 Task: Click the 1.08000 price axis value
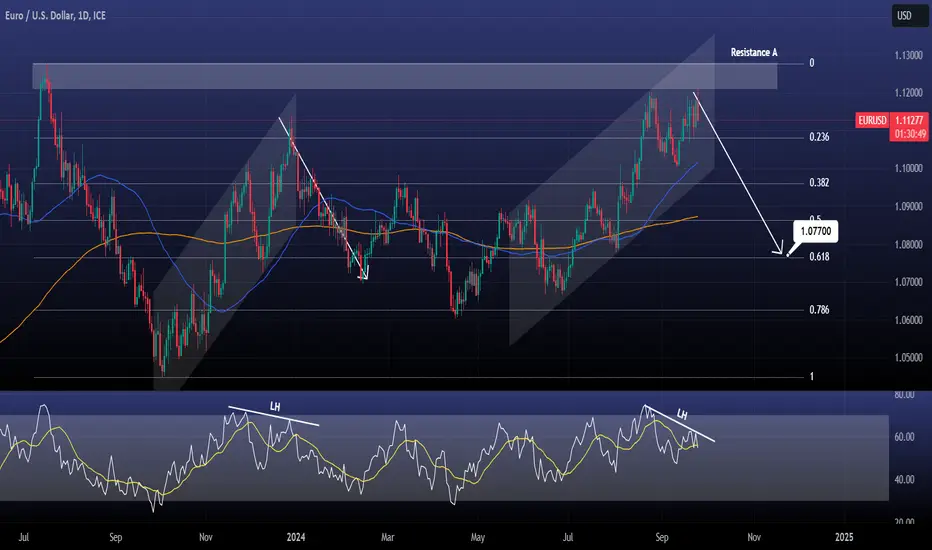(909, 244)
